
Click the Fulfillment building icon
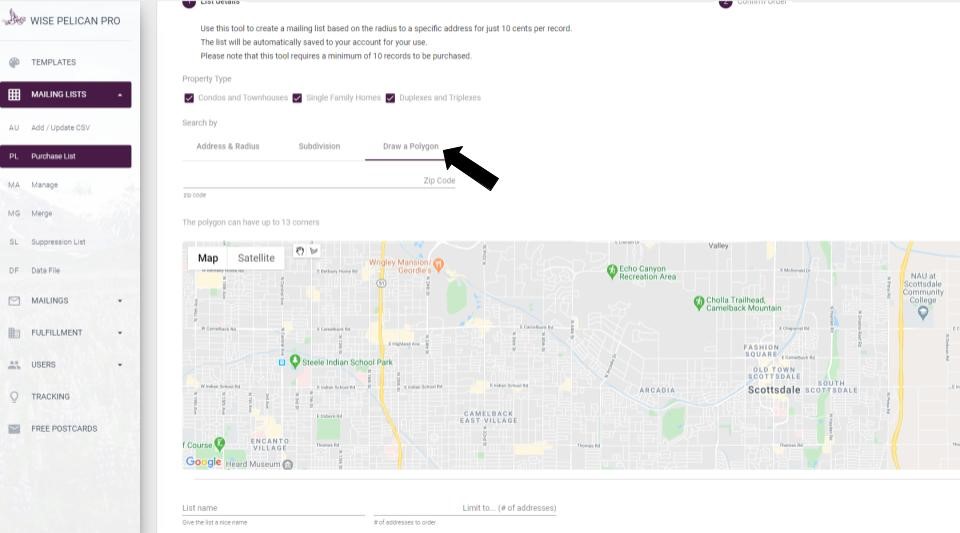[14, 333]
